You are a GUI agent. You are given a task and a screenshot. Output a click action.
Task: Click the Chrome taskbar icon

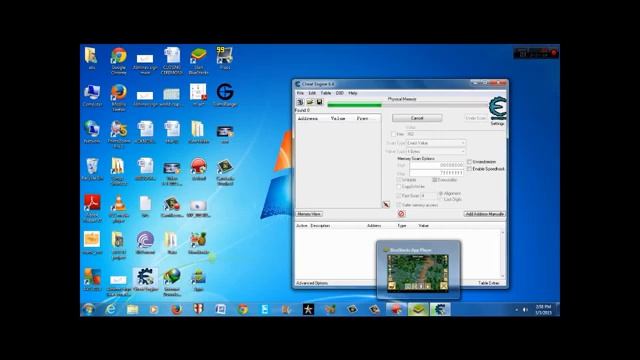(x=243, y=309)
